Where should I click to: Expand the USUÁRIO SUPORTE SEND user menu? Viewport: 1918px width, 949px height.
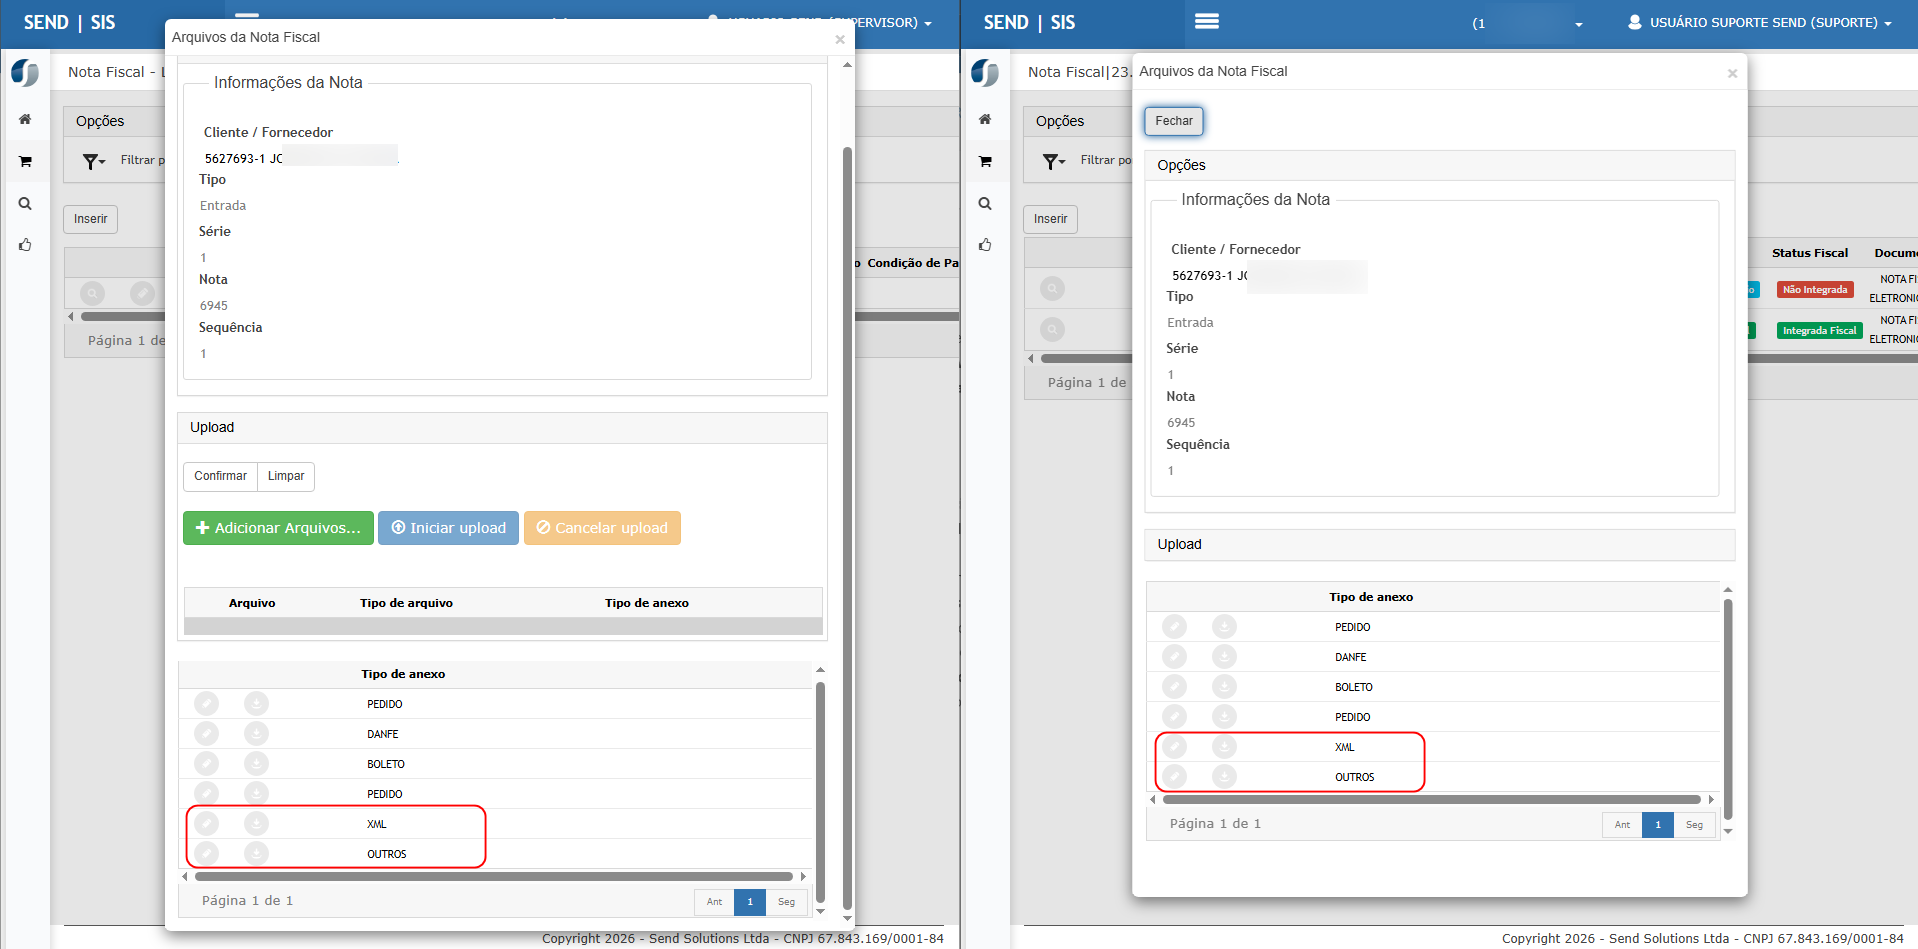tap(1760, 22)
